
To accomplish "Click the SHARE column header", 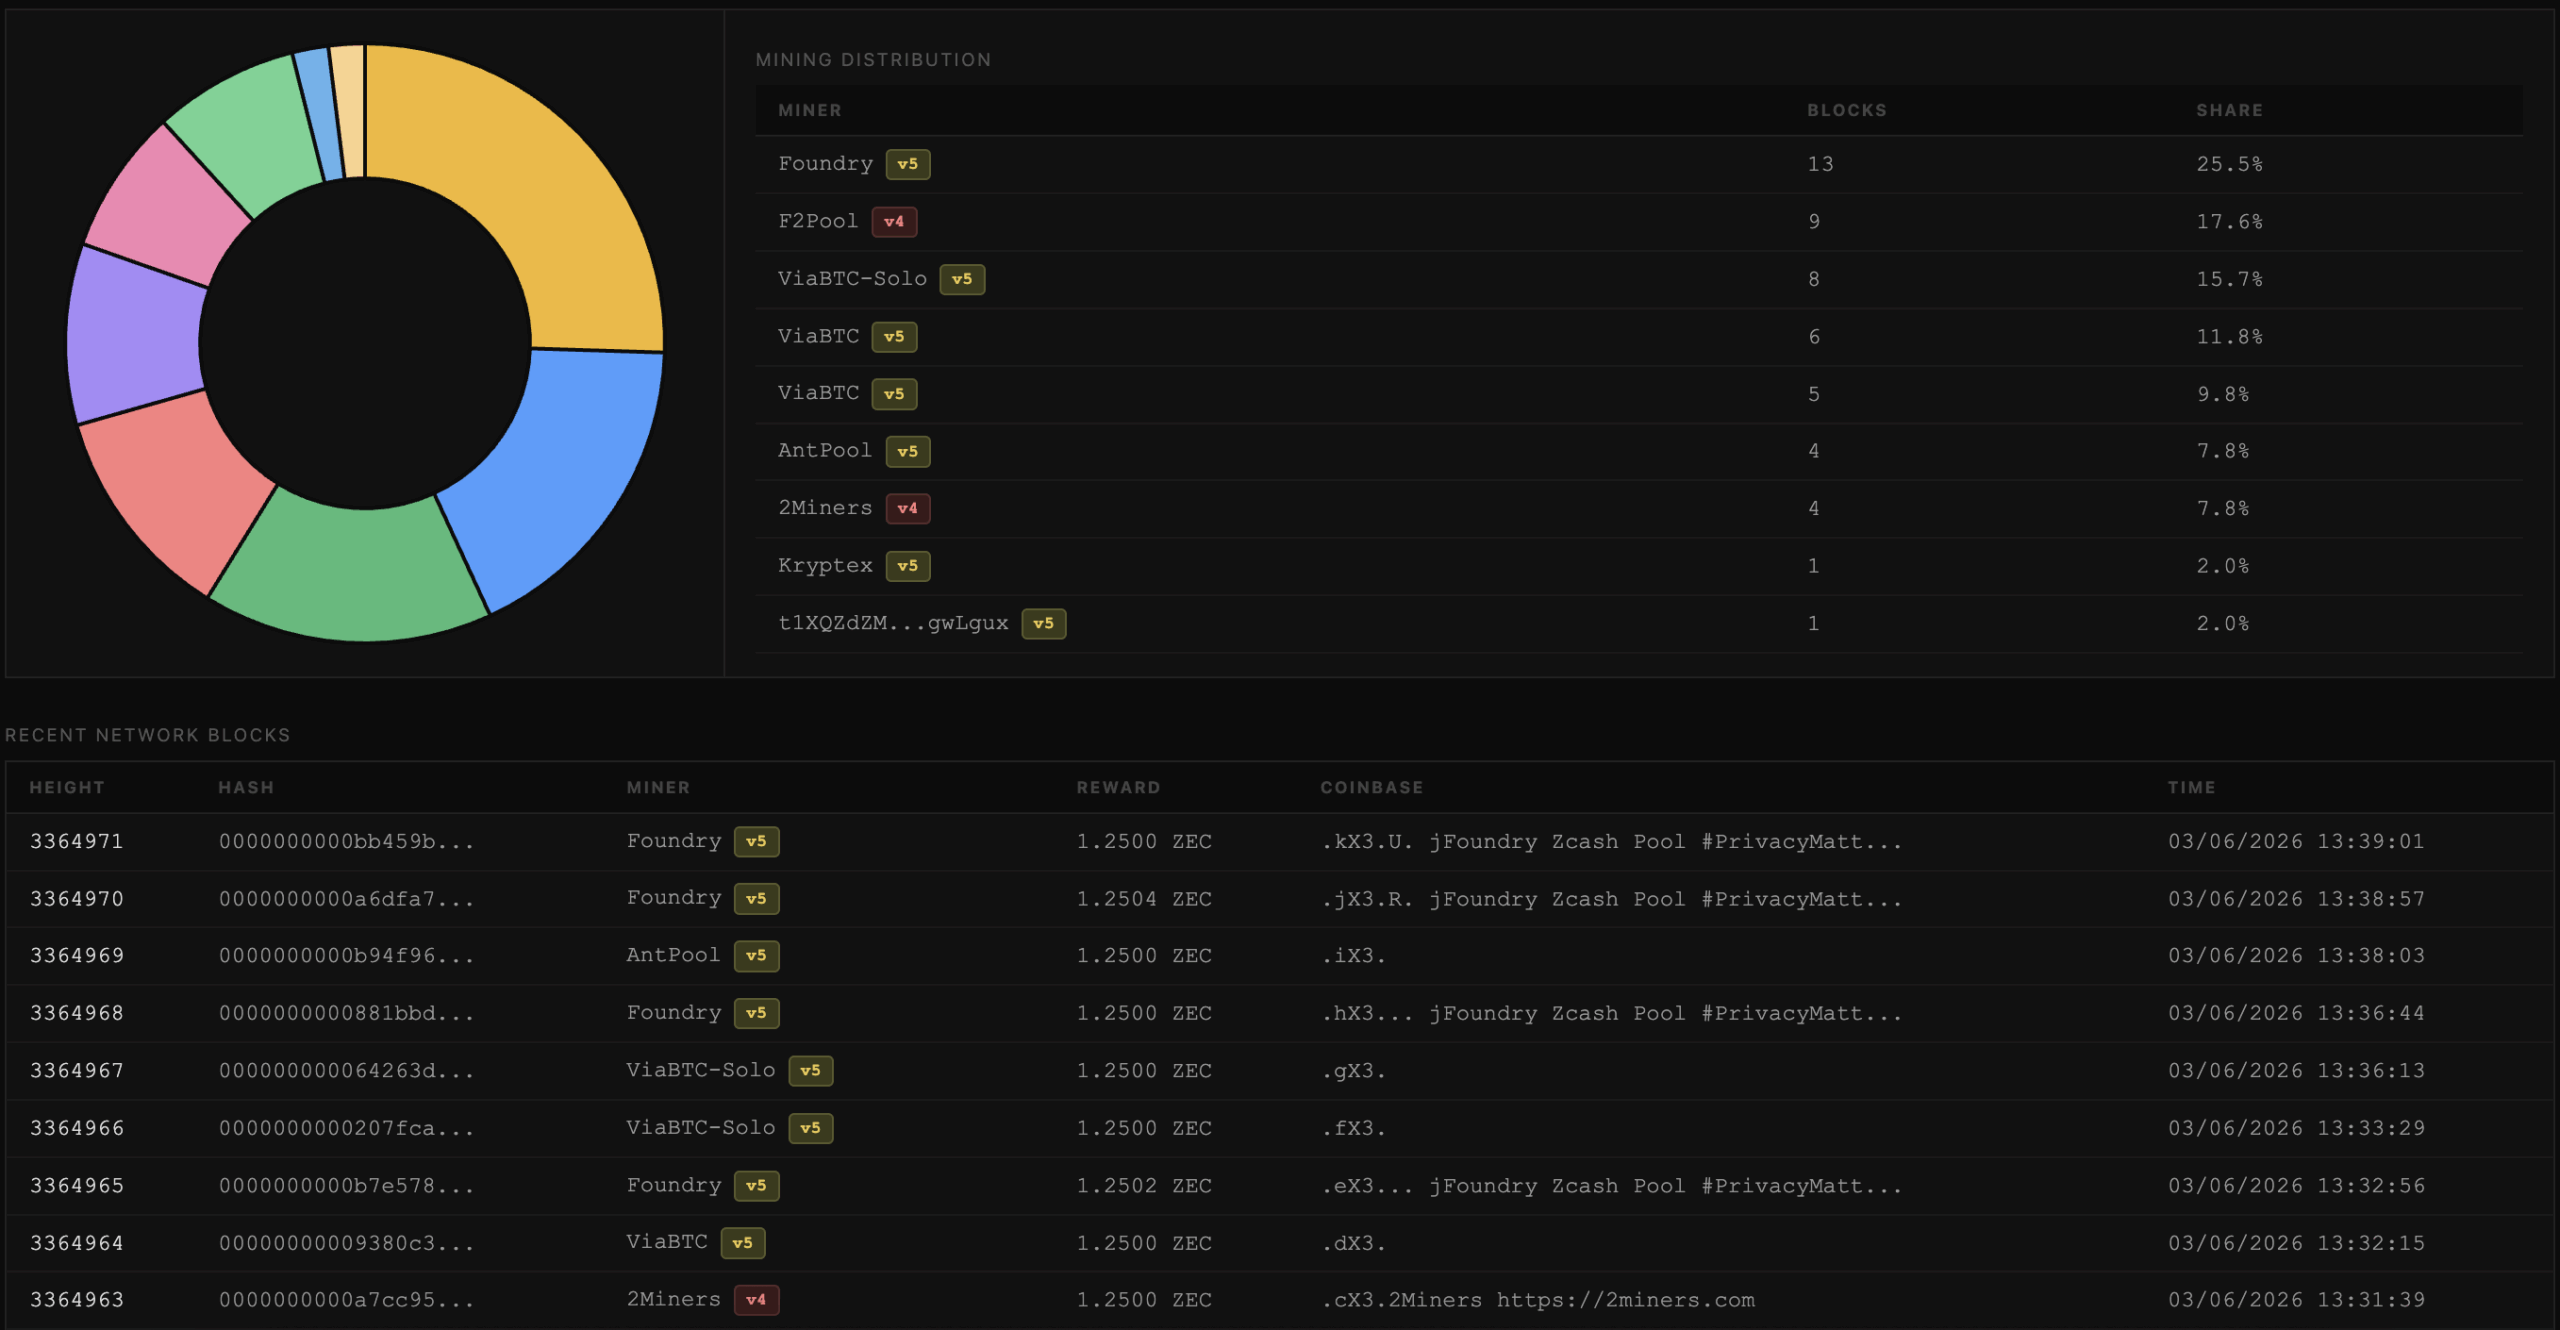I will coord(2229,110).
